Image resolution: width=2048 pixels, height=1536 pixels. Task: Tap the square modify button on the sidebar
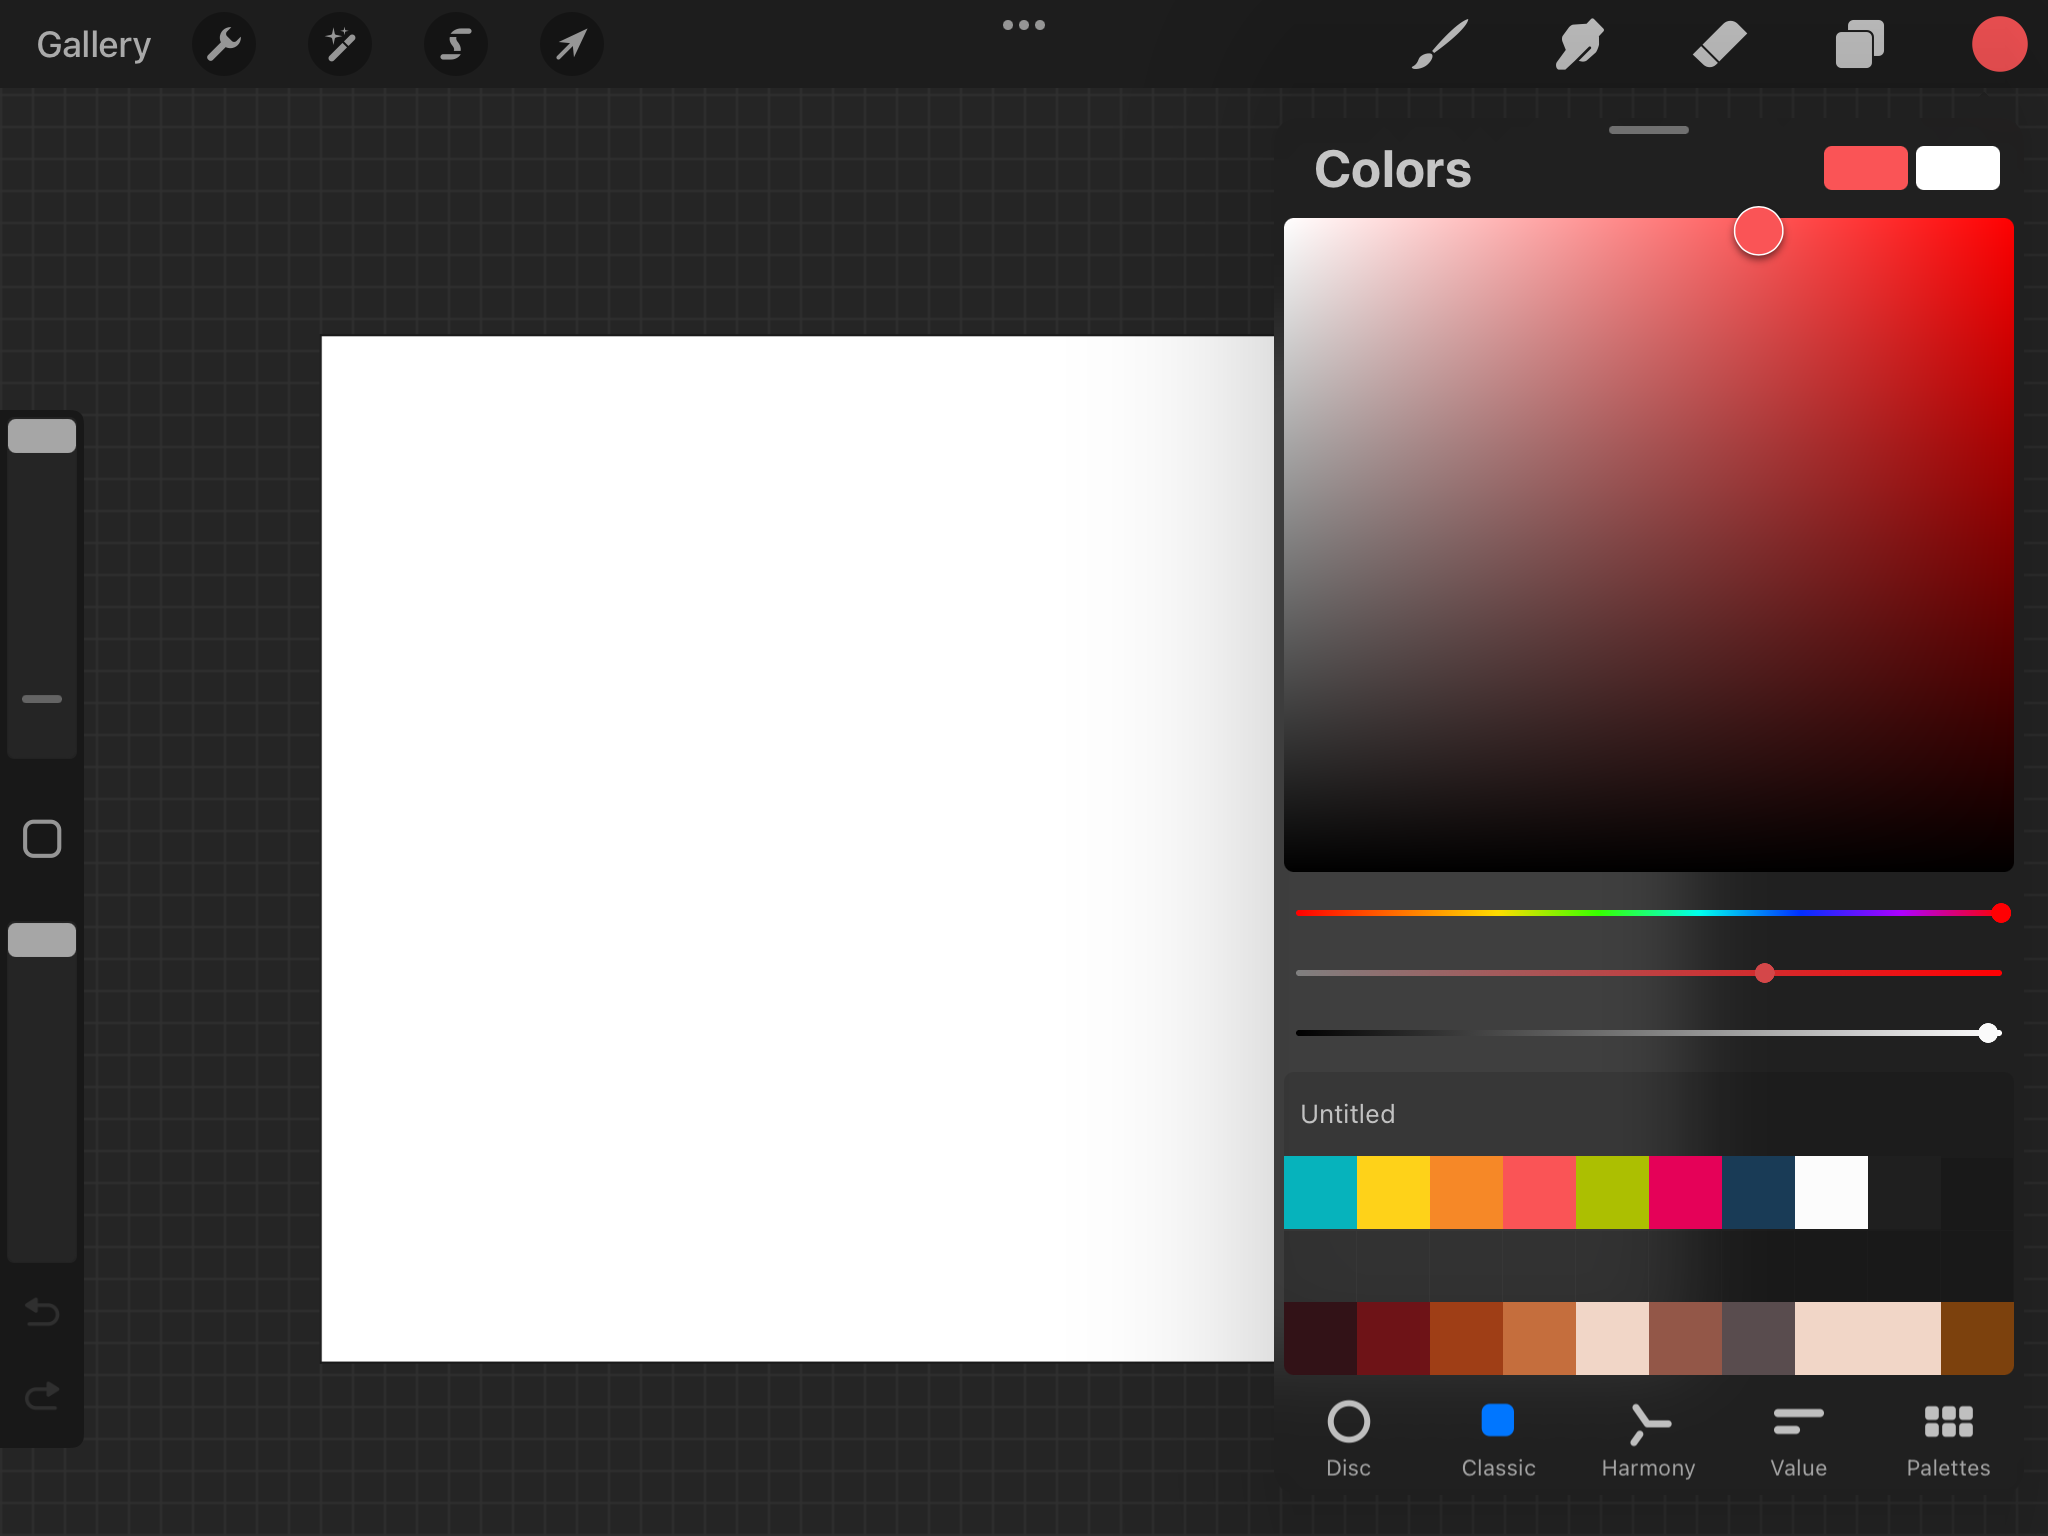[42, 839]
